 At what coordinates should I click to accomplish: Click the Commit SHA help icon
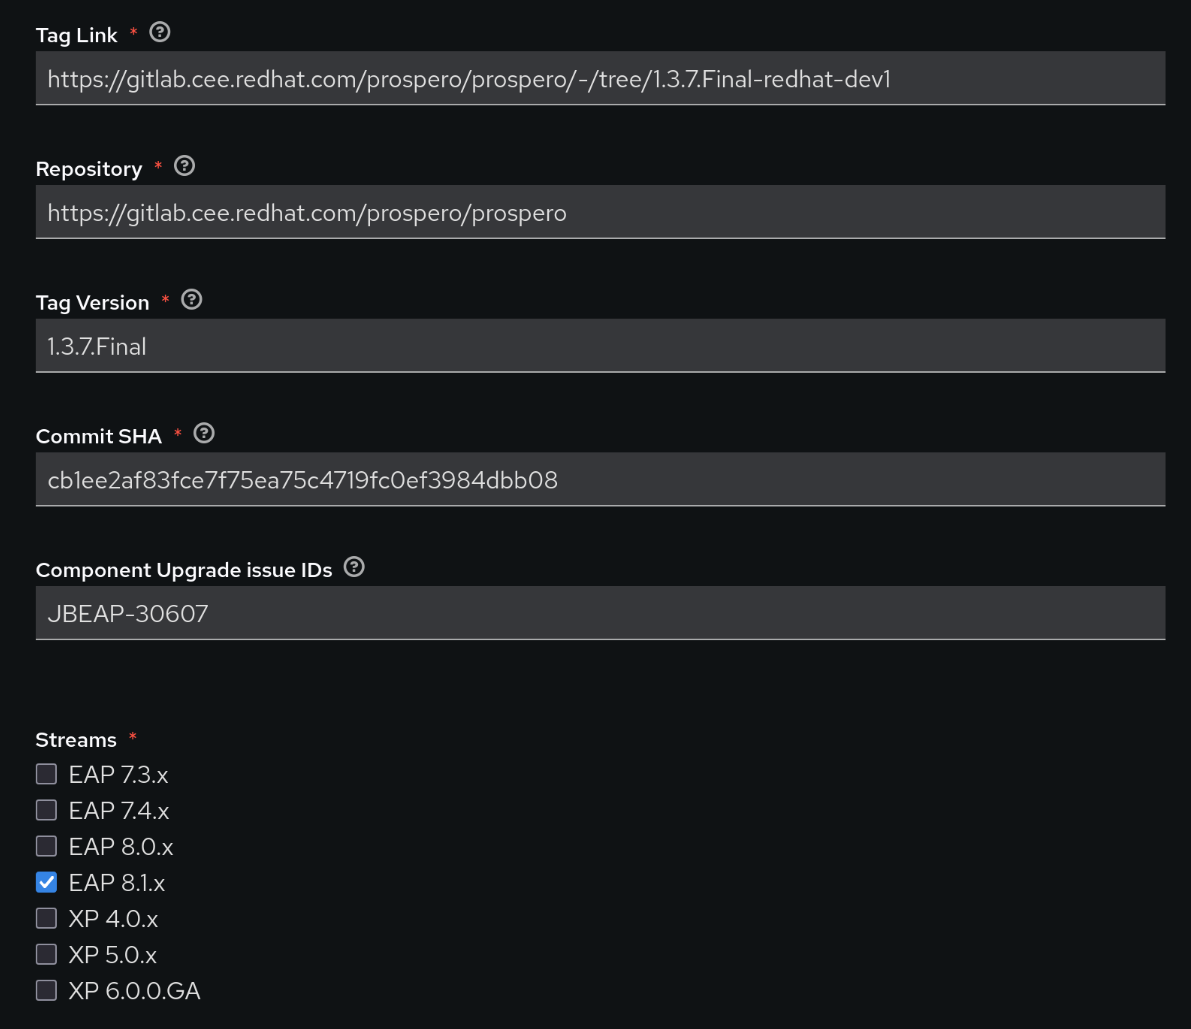click(204, 434)
